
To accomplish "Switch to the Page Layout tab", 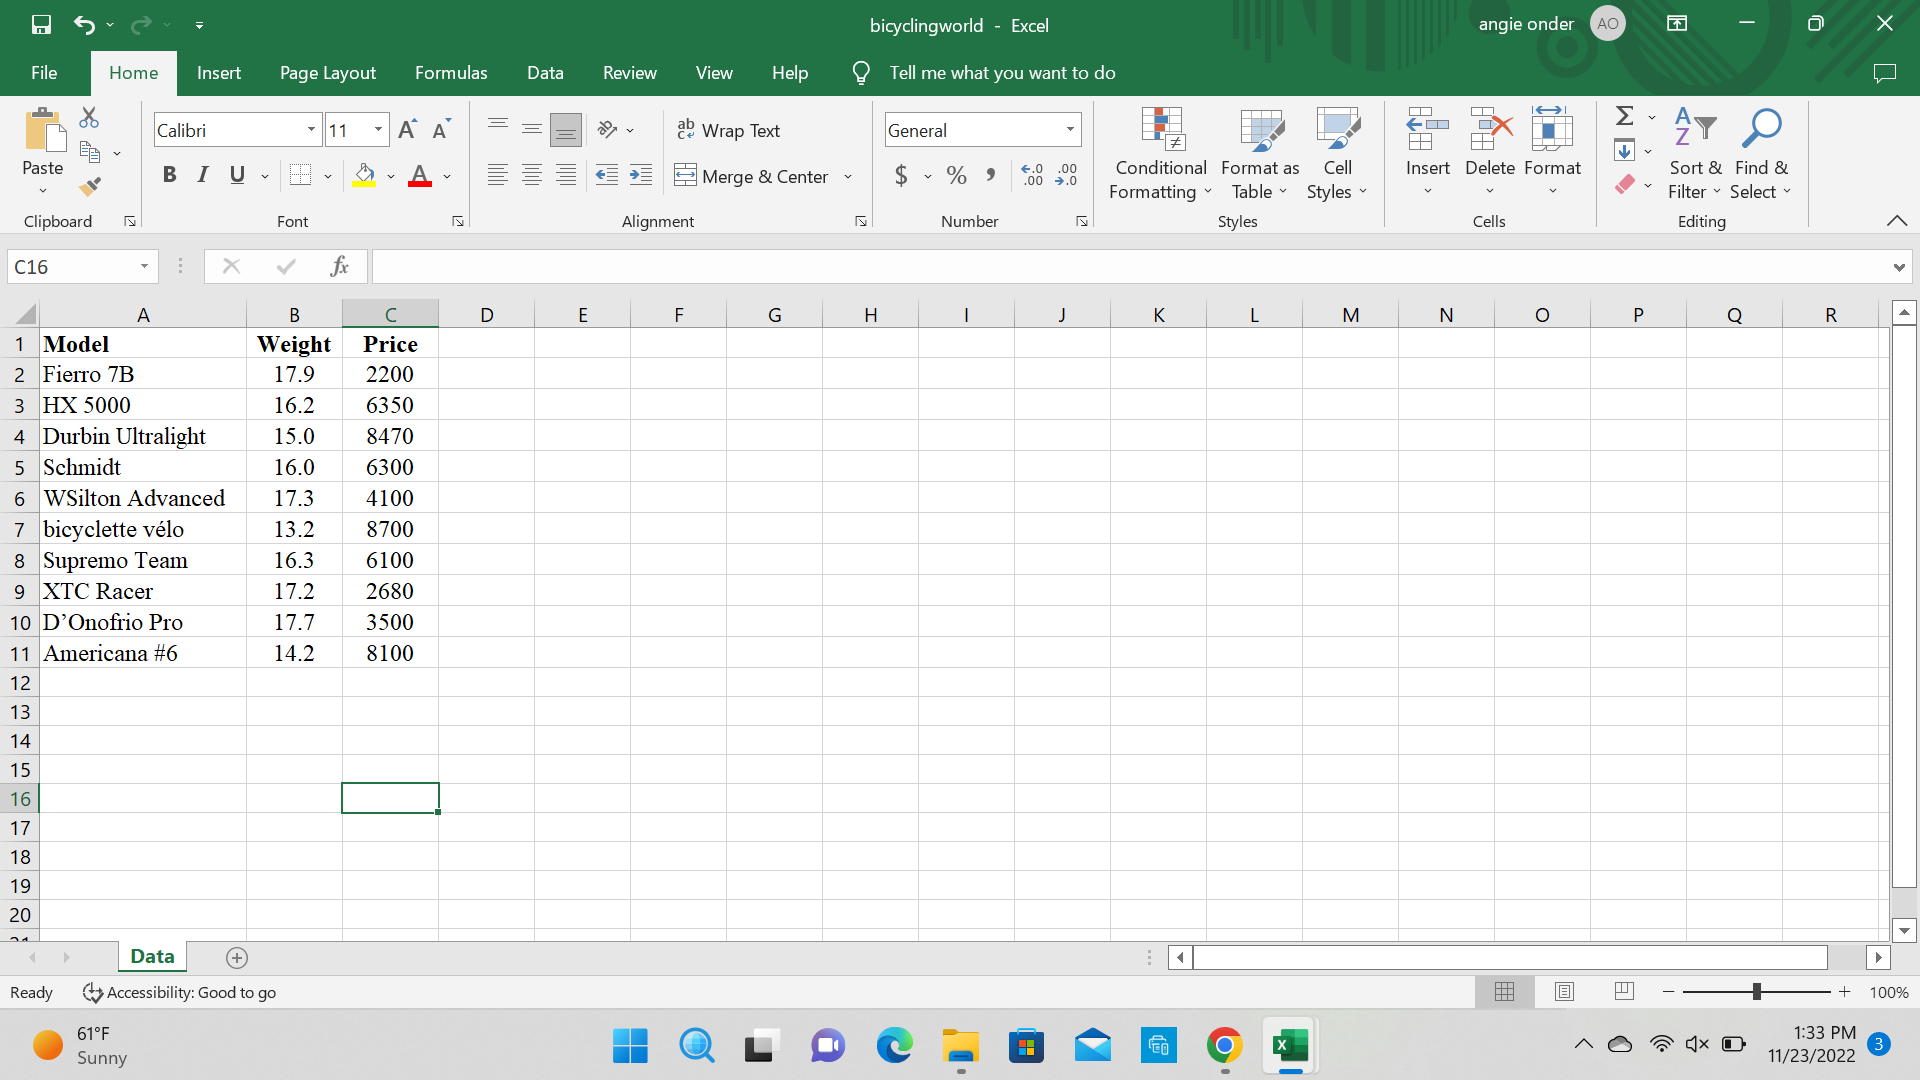I will click(x=327, y=73).
